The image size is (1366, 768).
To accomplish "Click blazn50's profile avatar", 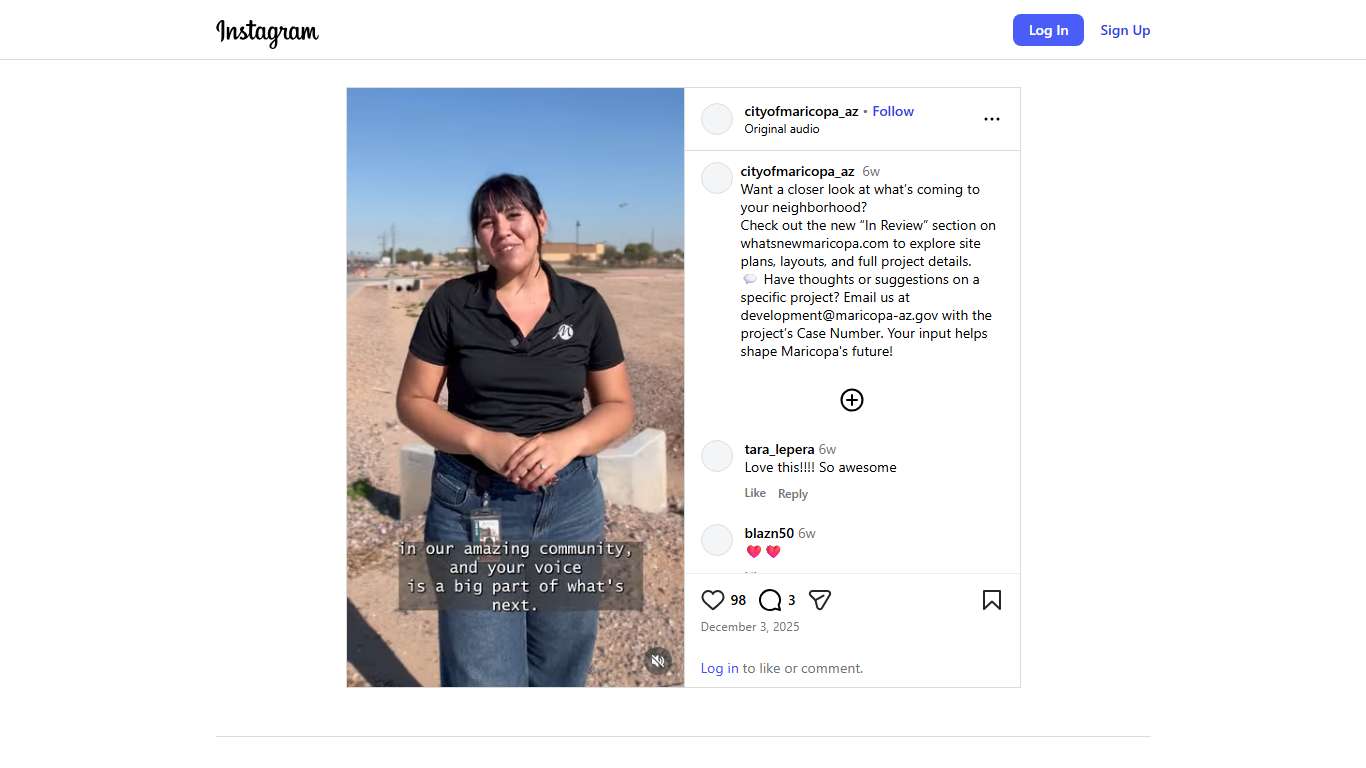I will pyautogui.click(x=717, y=540).
